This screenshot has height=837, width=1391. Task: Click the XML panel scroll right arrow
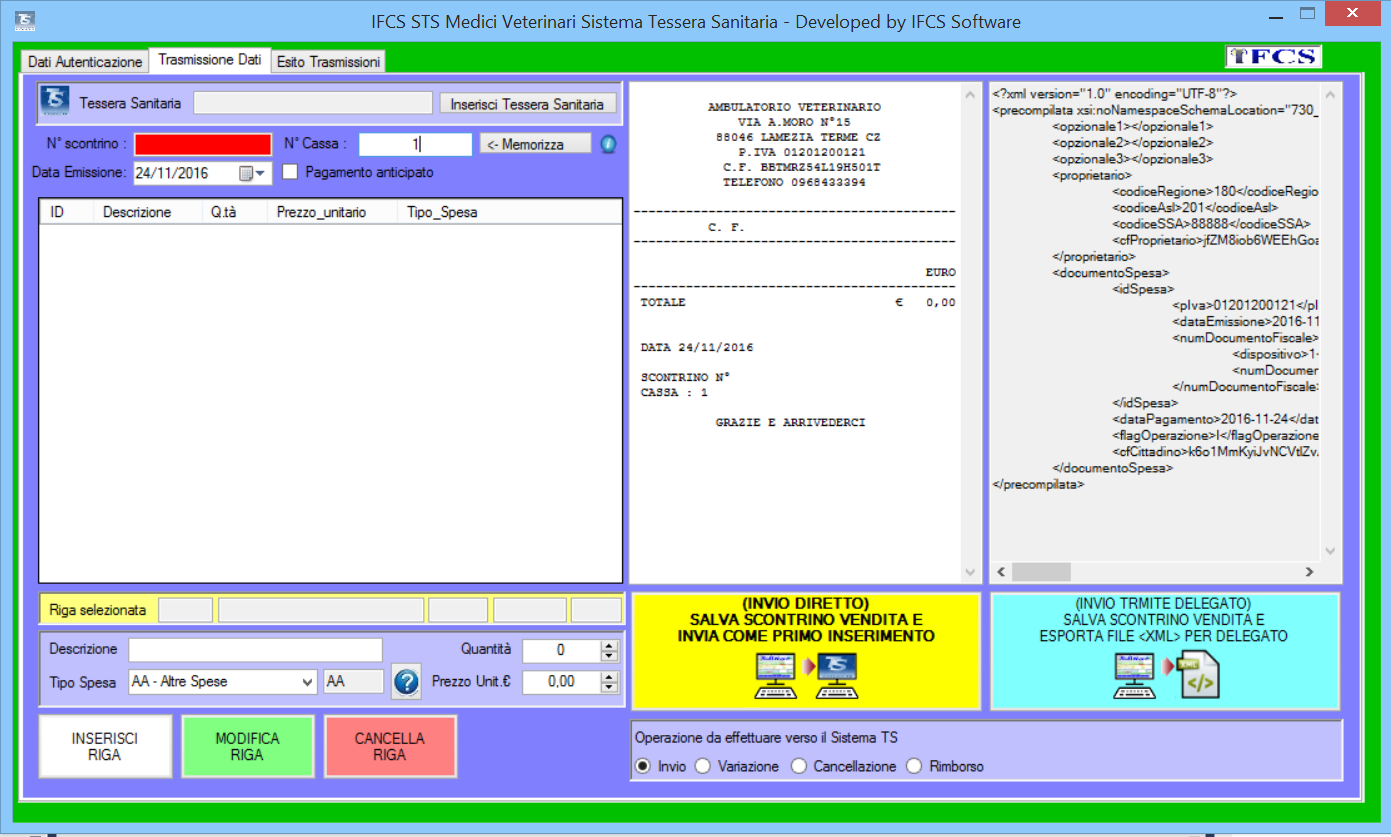point(1310,571)
